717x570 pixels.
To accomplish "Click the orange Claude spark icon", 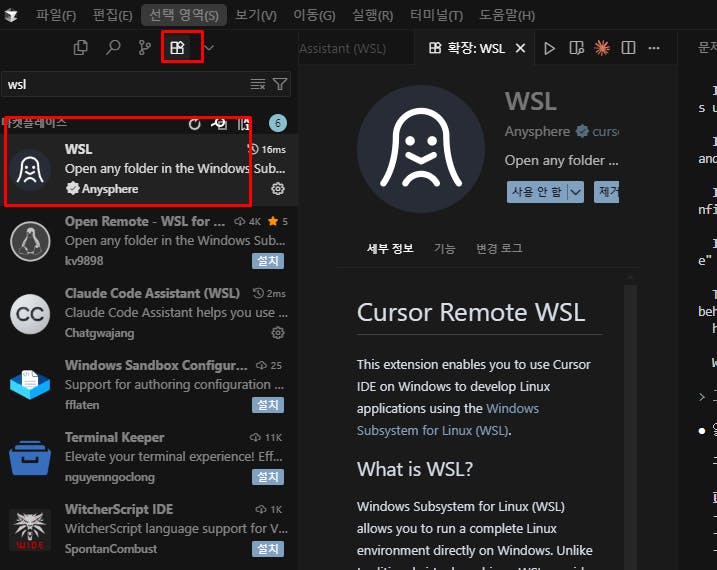I will pos(602,48).
